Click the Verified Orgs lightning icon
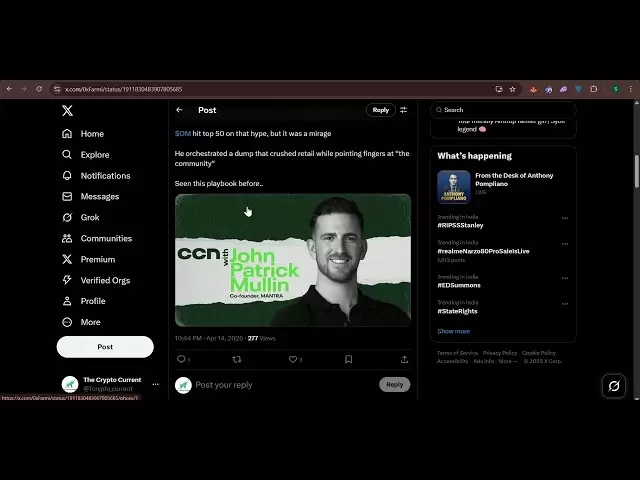The width and height of the screenshot is (640, 480). point(67,280)
